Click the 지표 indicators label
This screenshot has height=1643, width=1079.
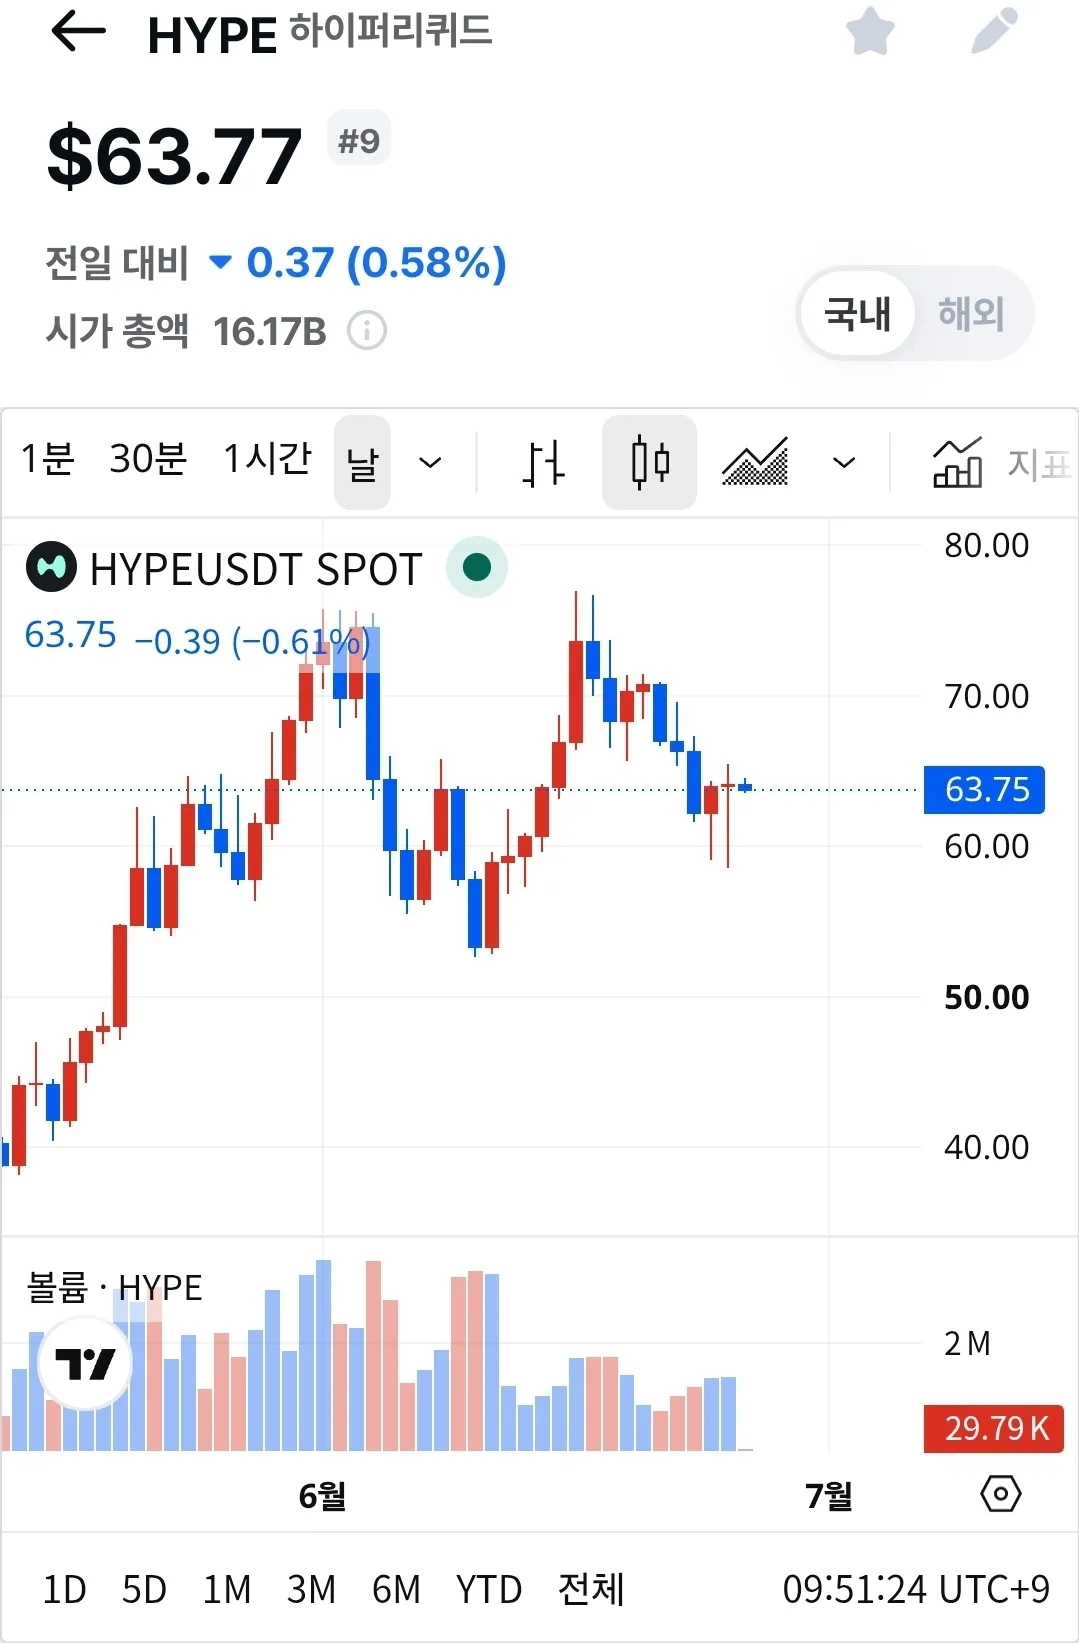(1040, 464)
